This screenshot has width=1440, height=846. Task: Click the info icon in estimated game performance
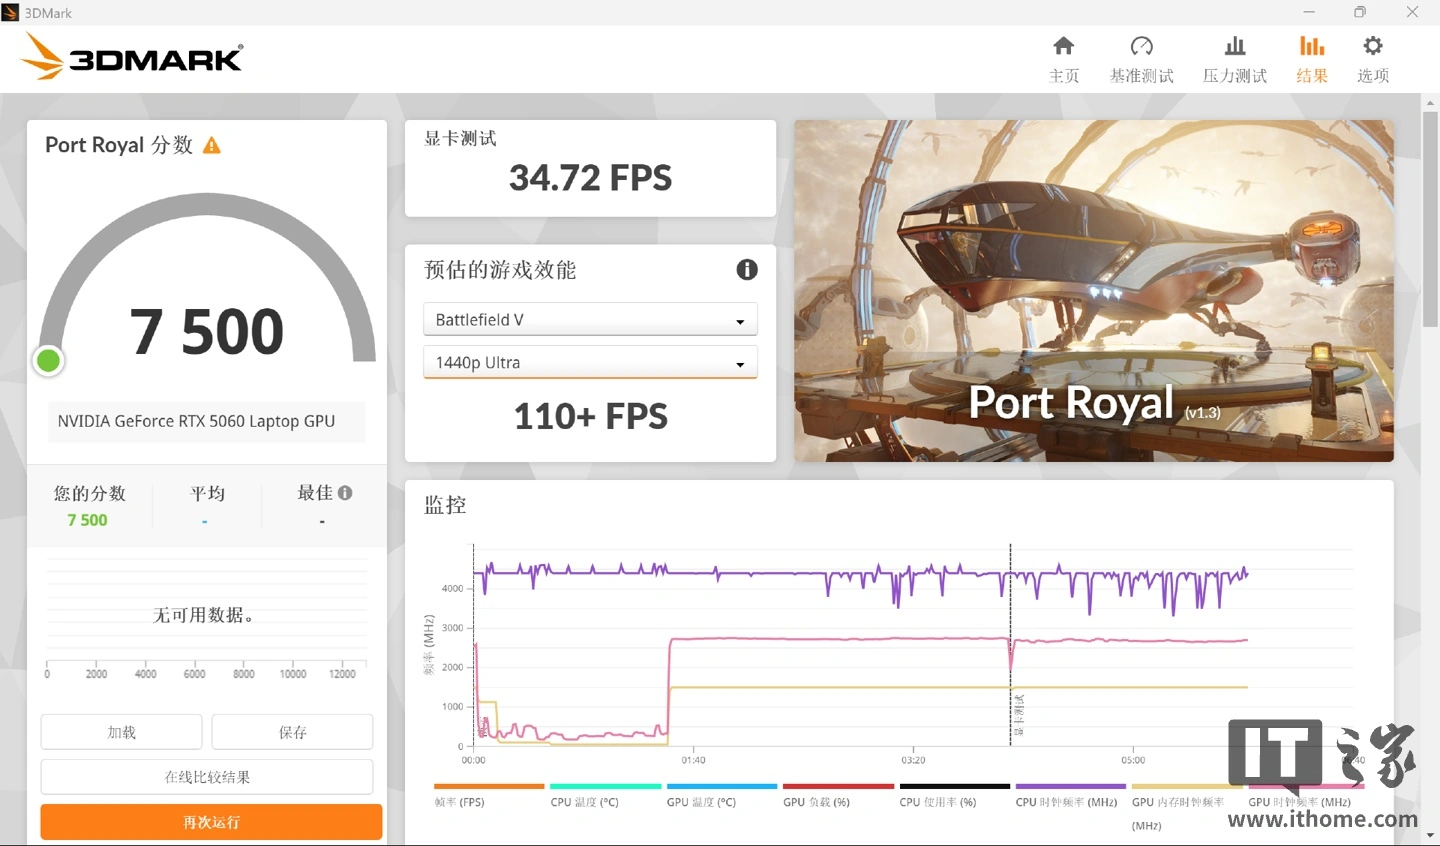(747, 269)
